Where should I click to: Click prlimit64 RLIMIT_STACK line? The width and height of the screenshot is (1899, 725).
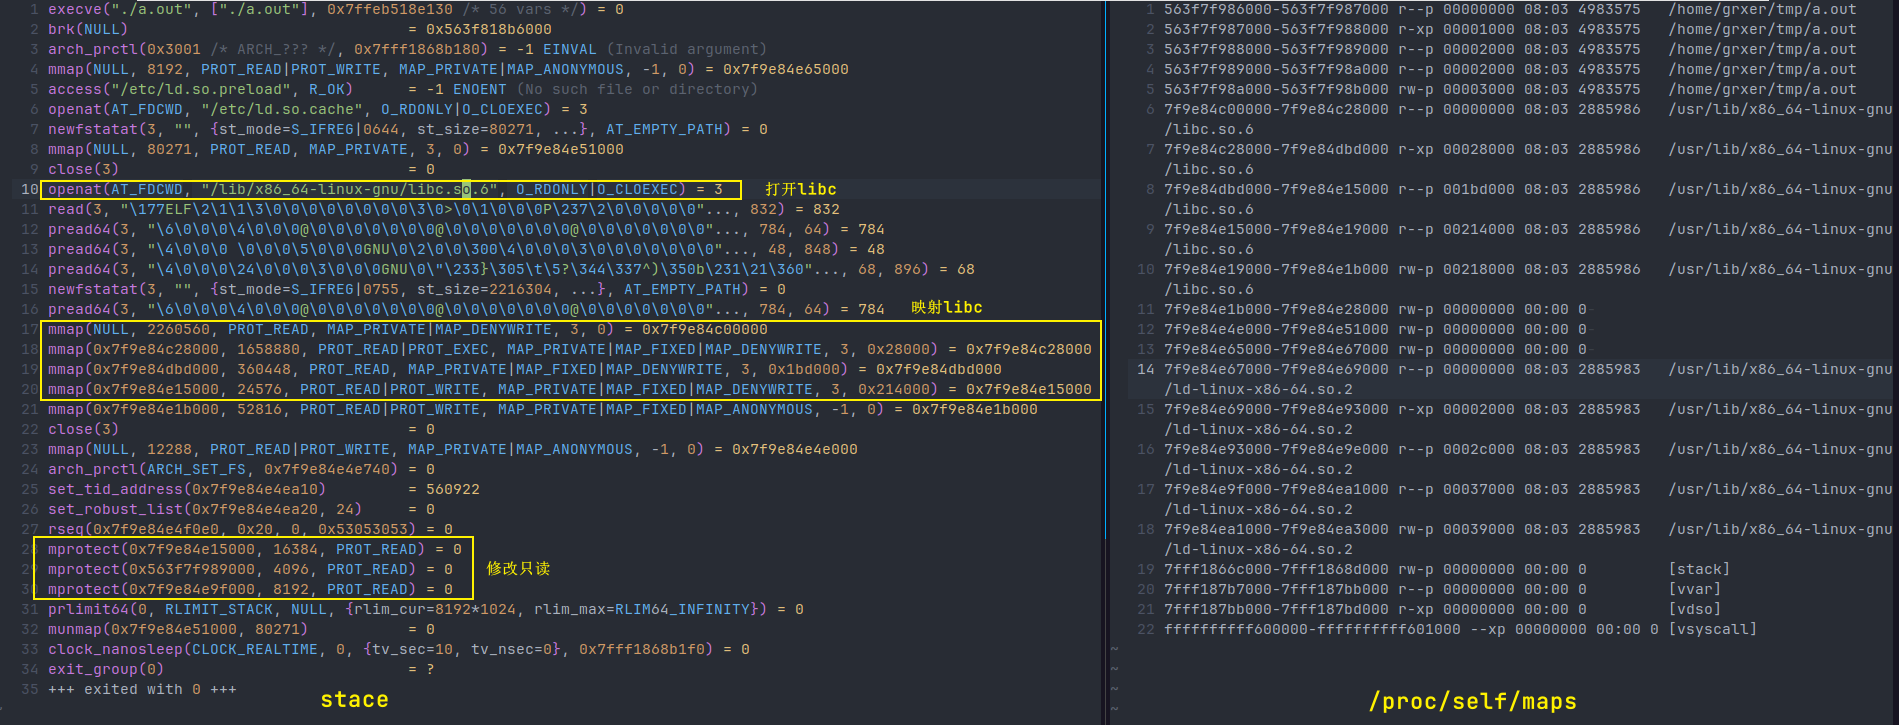tap(426, 609)
